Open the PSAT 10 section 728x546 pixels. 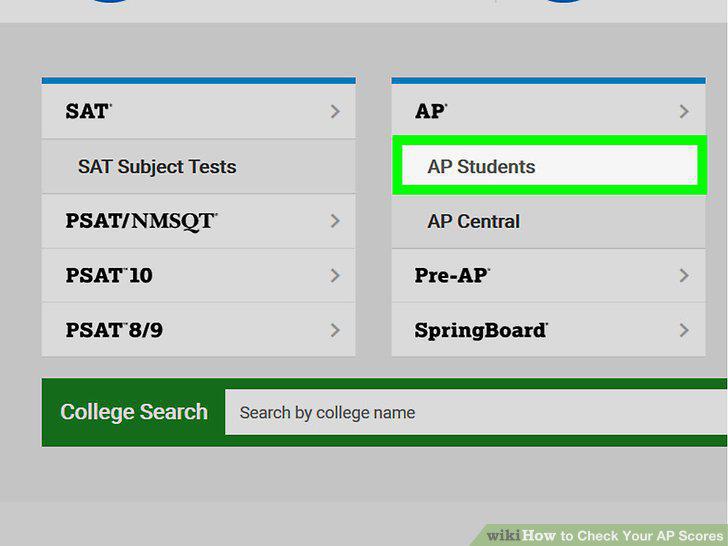click(199, 276)
